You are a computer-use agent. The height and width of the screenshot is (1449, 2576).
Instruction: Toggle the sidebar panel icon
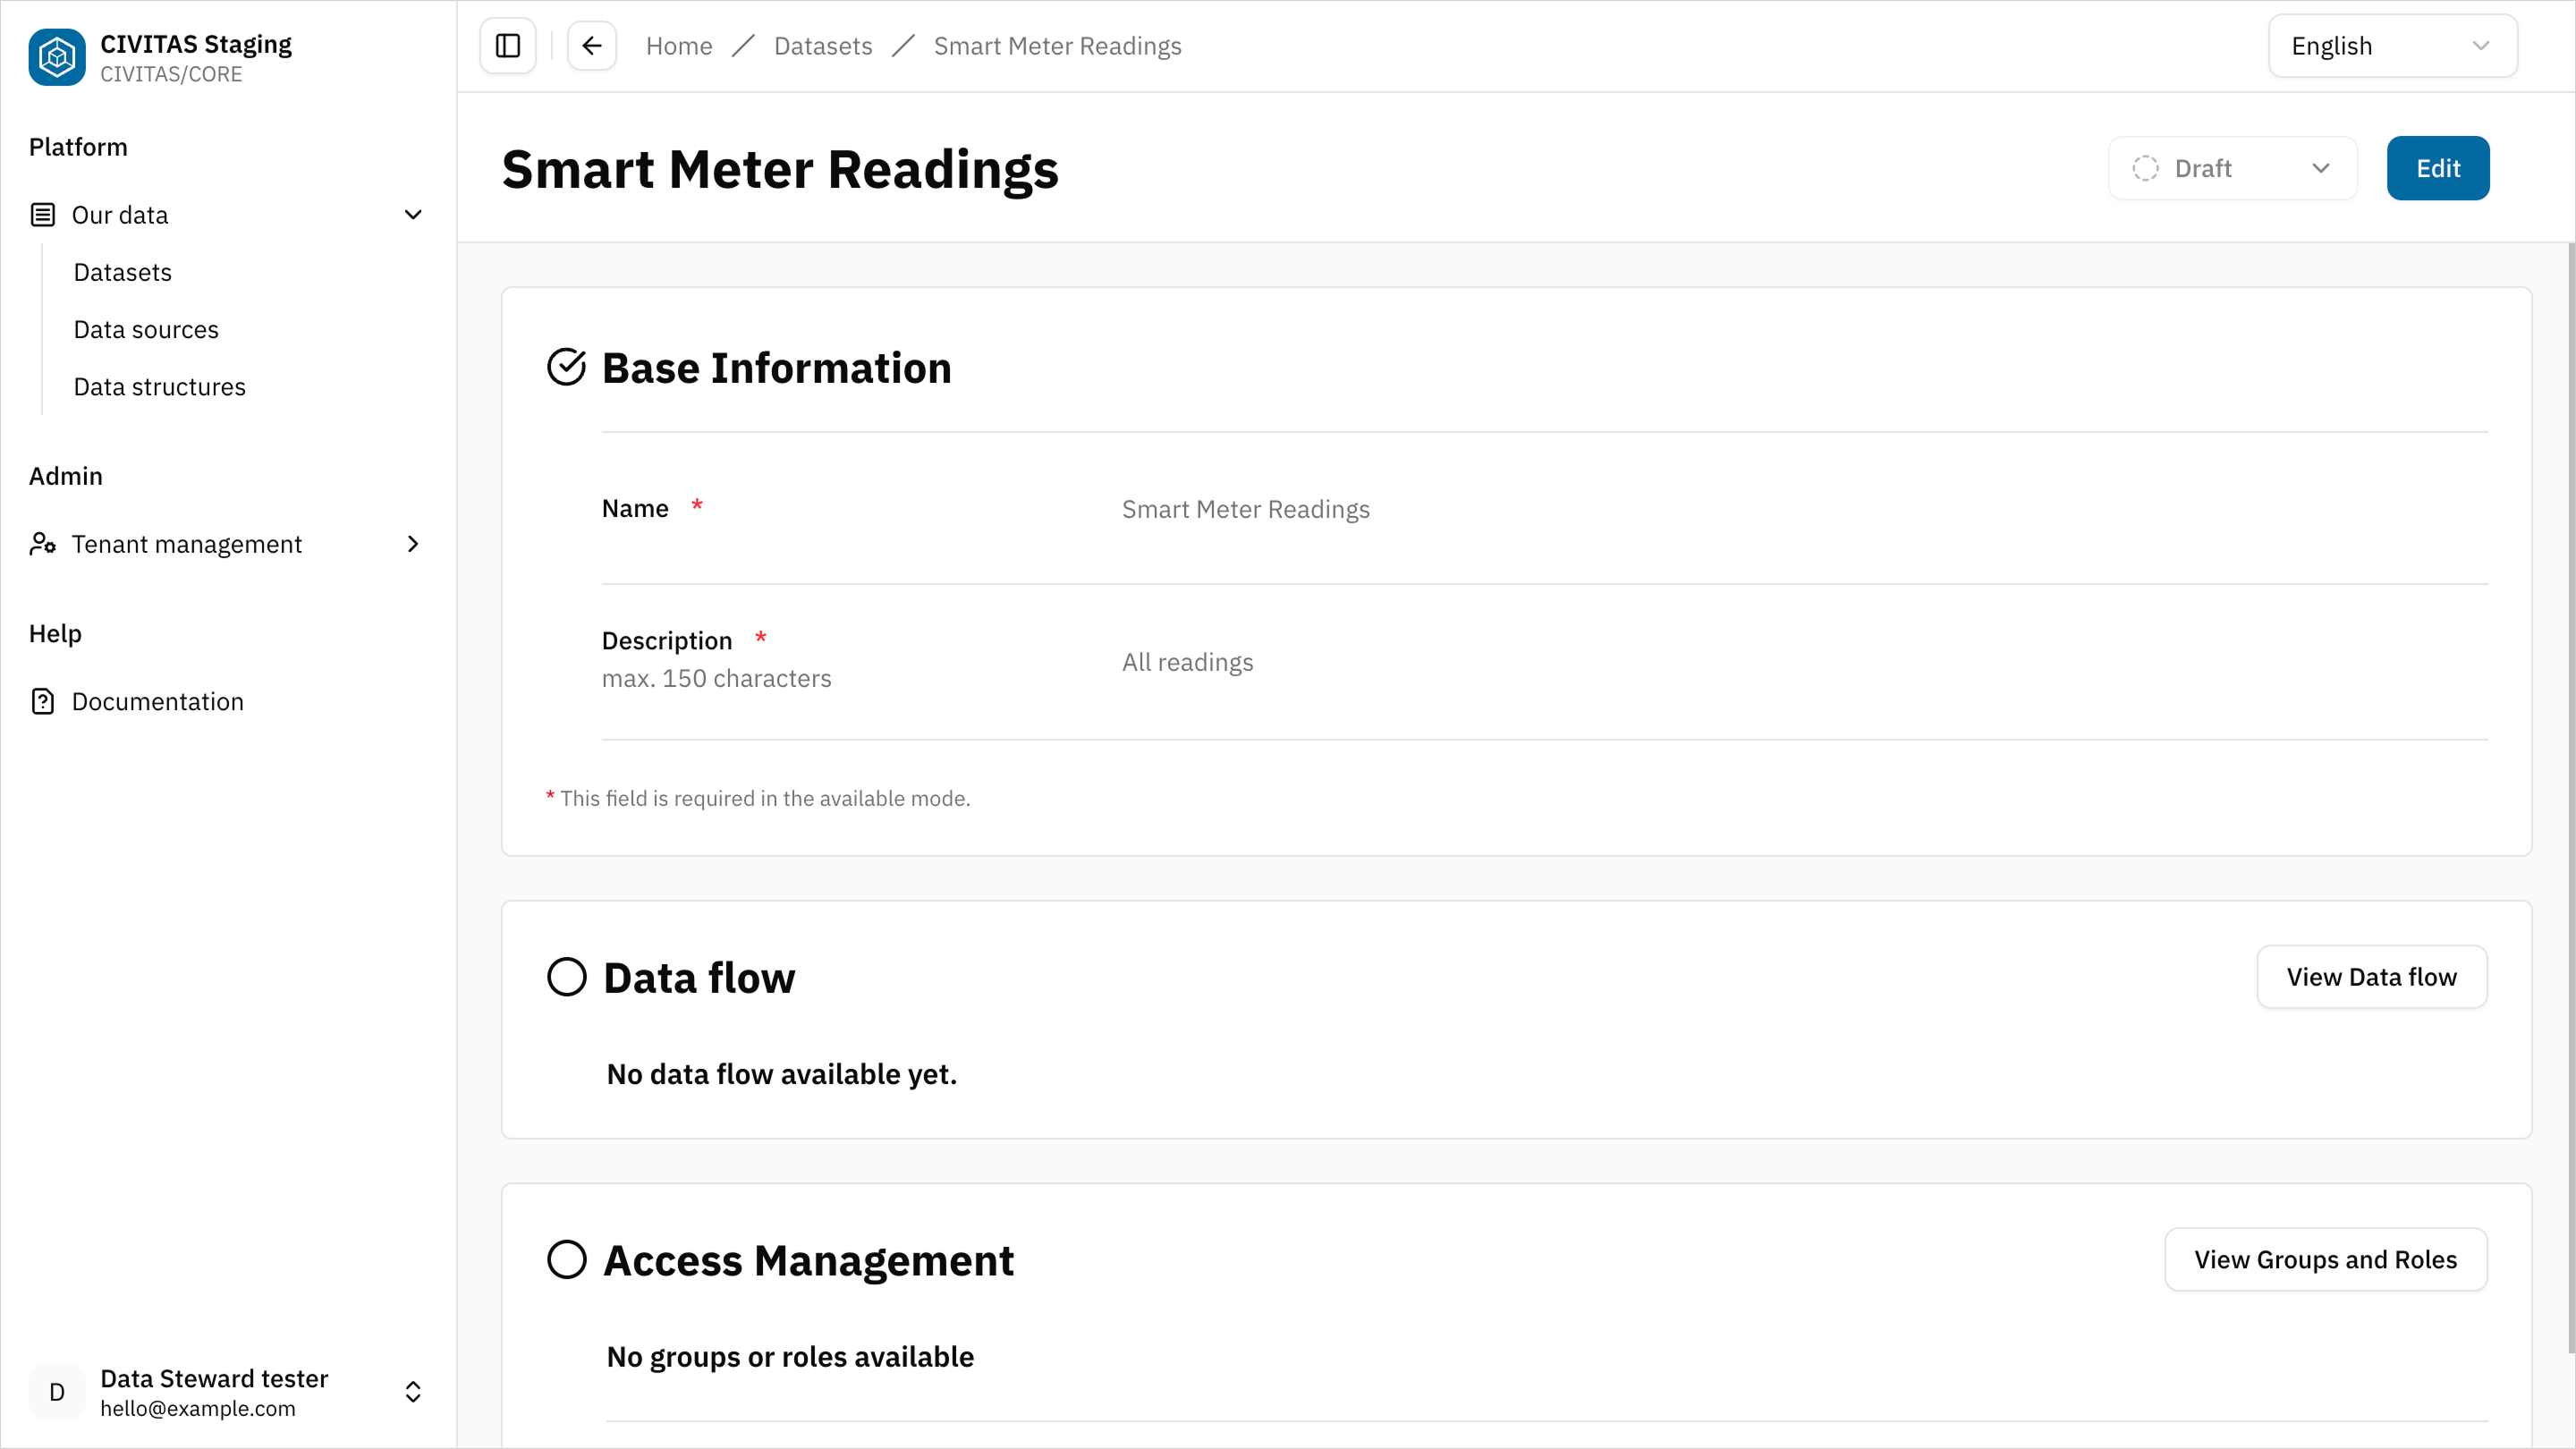point(507,45)
